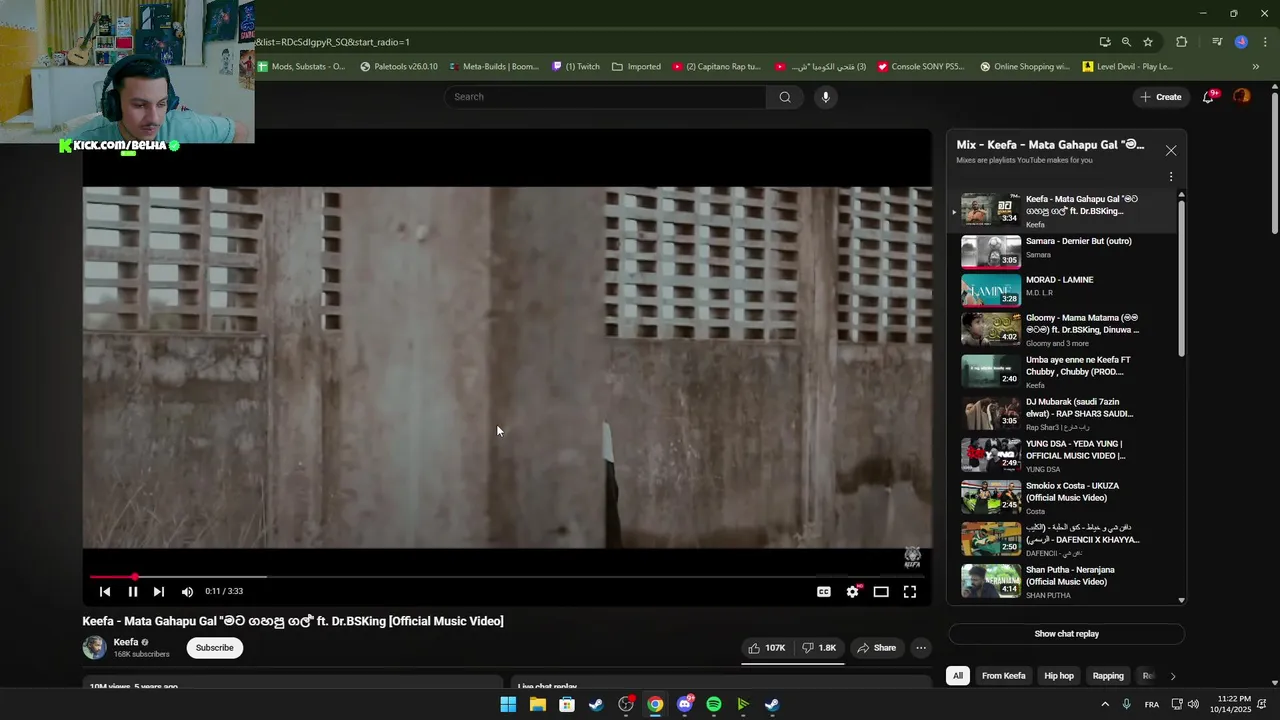Viewport: 1280px width, 720px height.
Task: Open Capitano Rap bookmark
Action: point(717,67)
